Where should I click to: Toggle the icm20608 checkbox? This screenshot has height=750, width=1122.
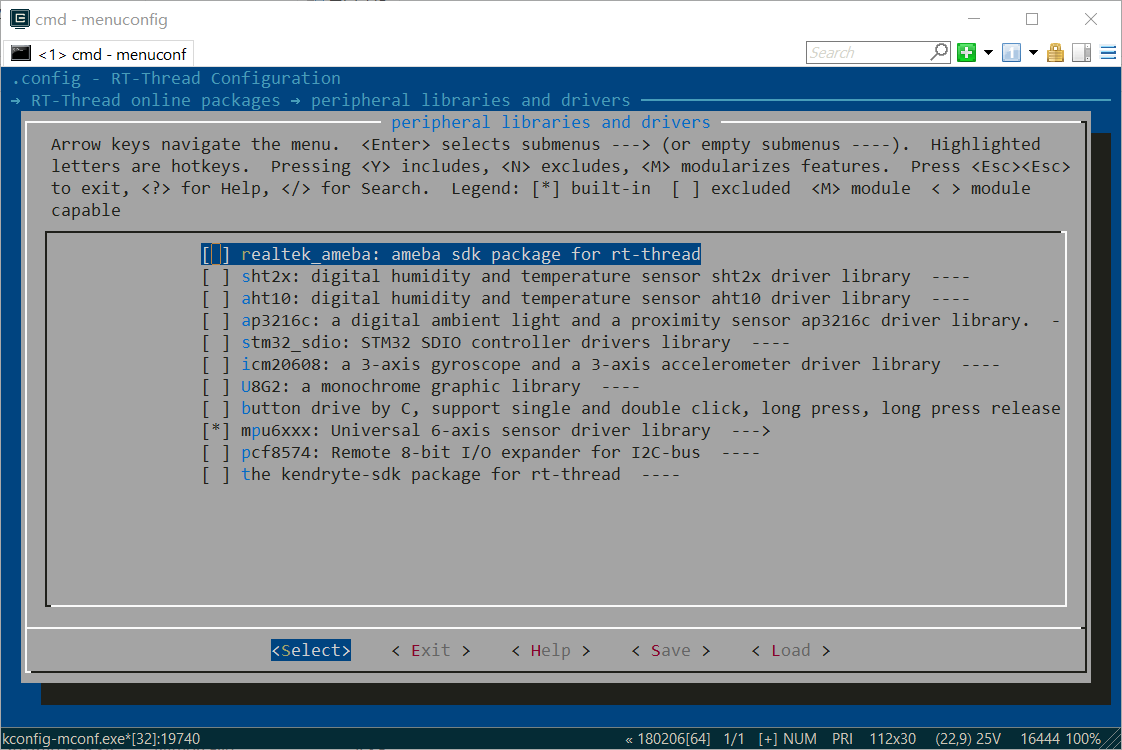click(215, 364)
